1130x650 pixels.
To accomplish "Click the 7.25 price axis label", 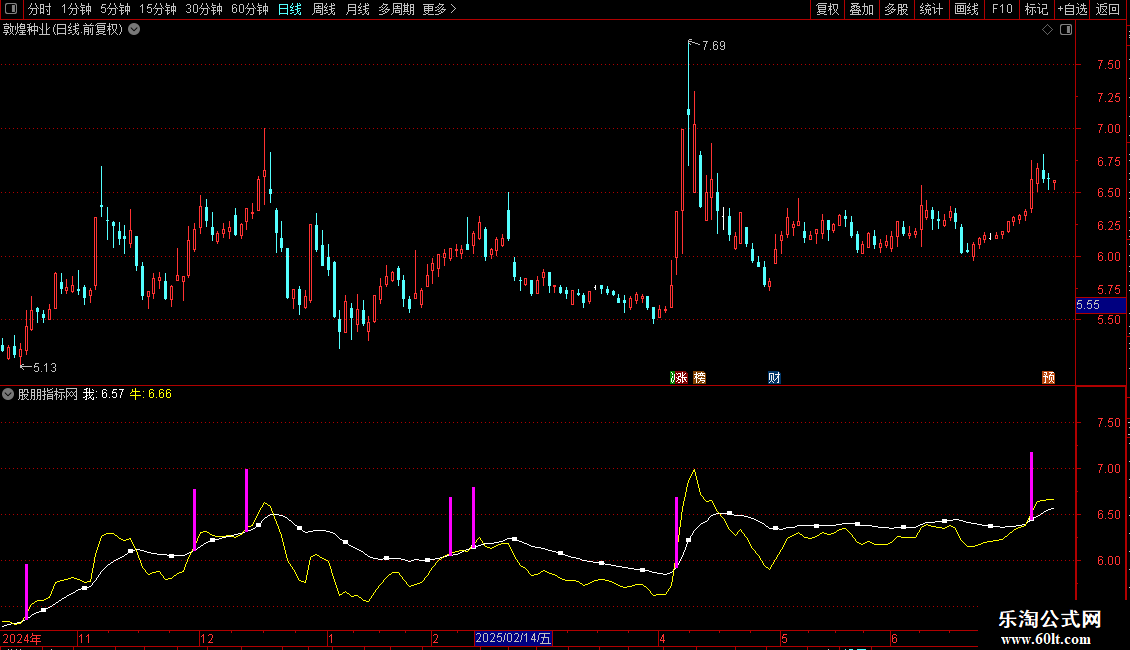I will tap(1108, 97).
